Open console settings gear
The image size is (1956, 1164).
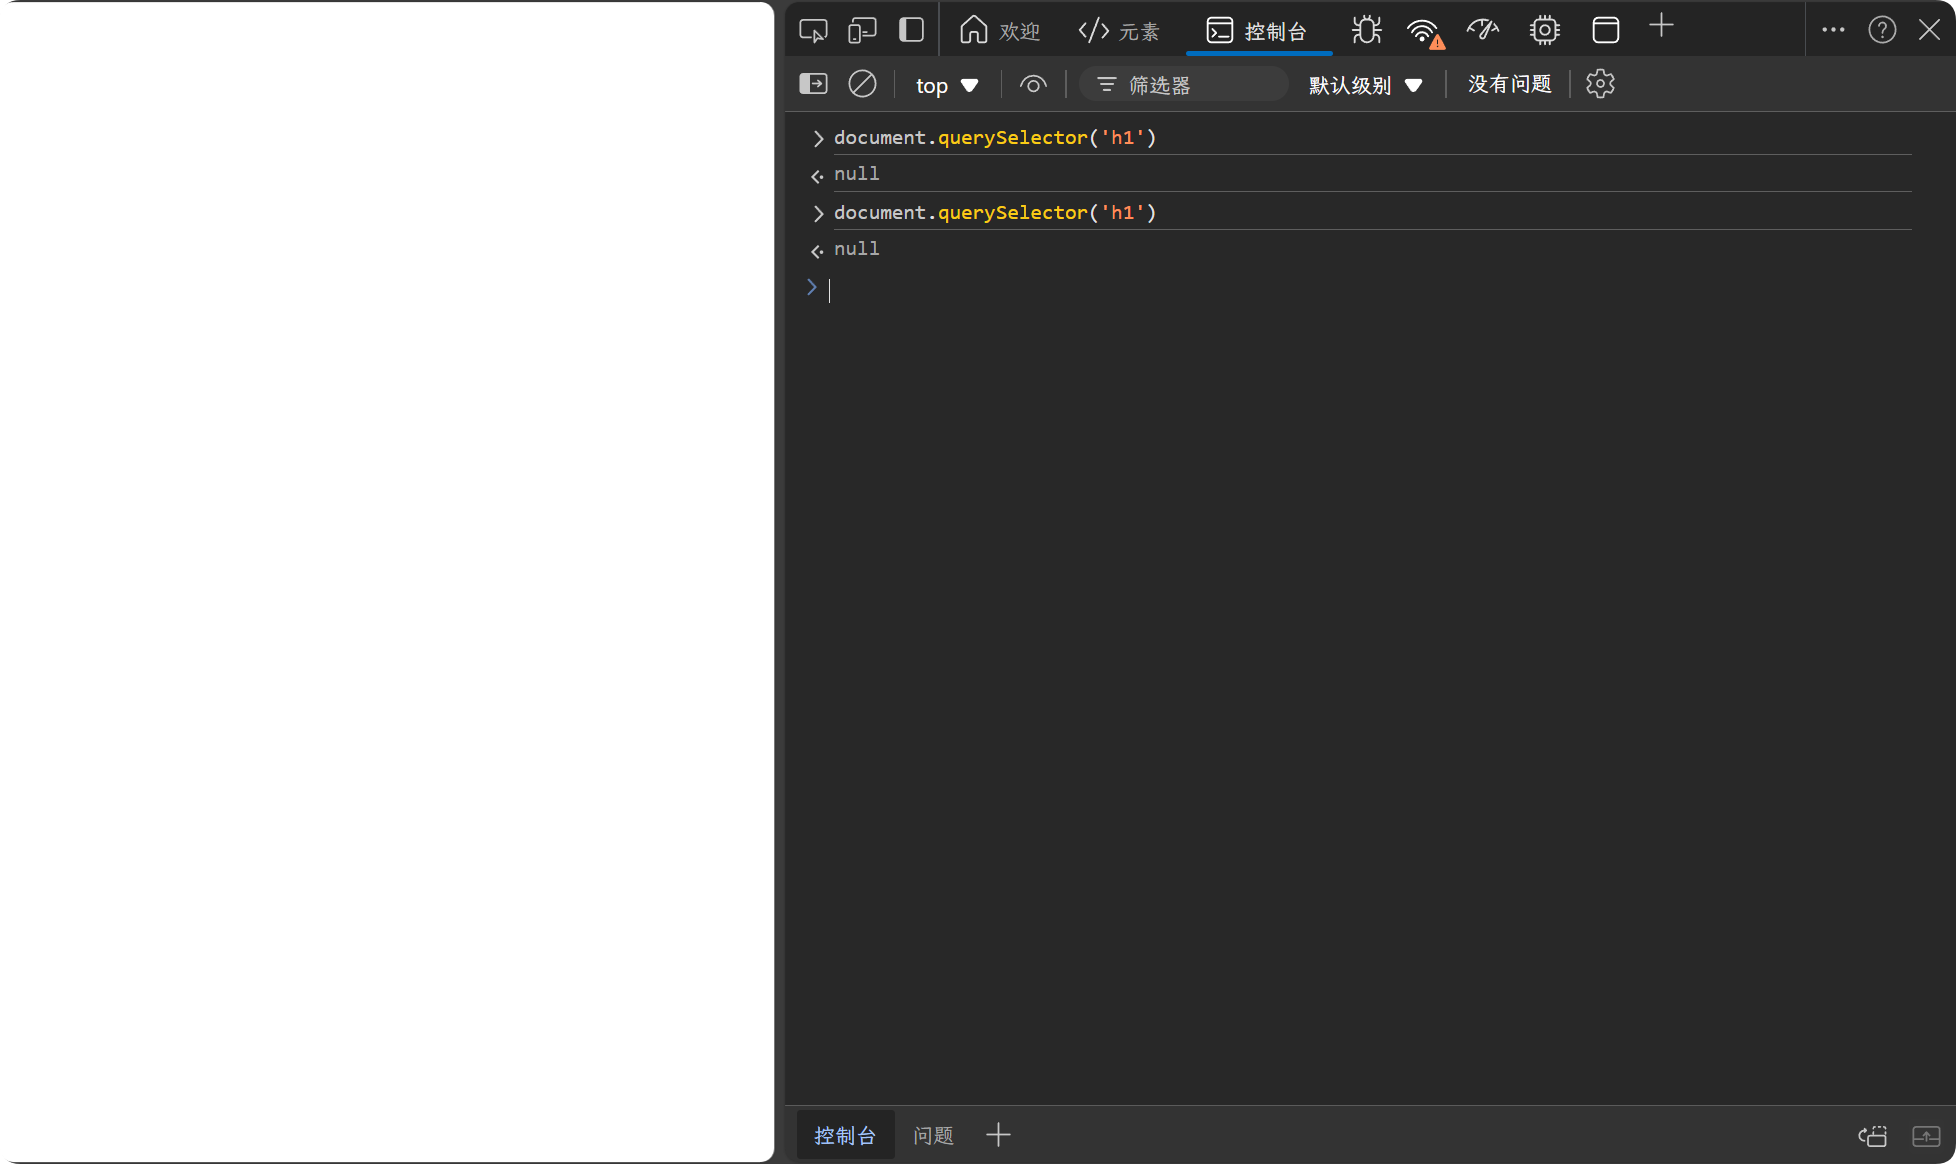point(1600,84)
